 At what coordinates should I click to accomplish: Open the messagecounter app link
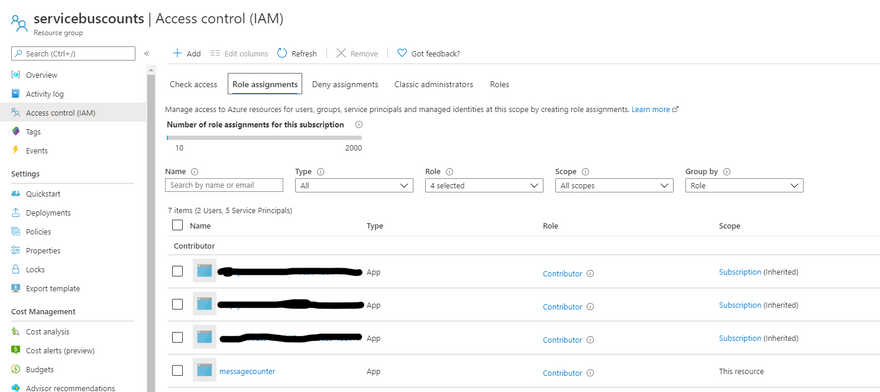click(247, 371)
